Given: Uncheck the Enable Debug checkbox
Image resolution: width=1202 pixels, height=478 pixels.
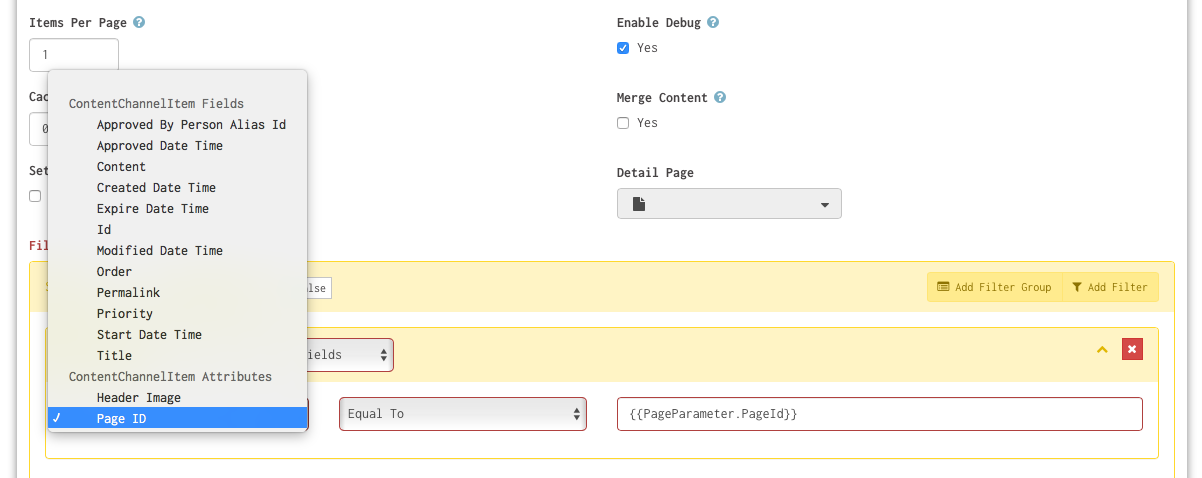Looking at the screenshot, I should 623,48.
